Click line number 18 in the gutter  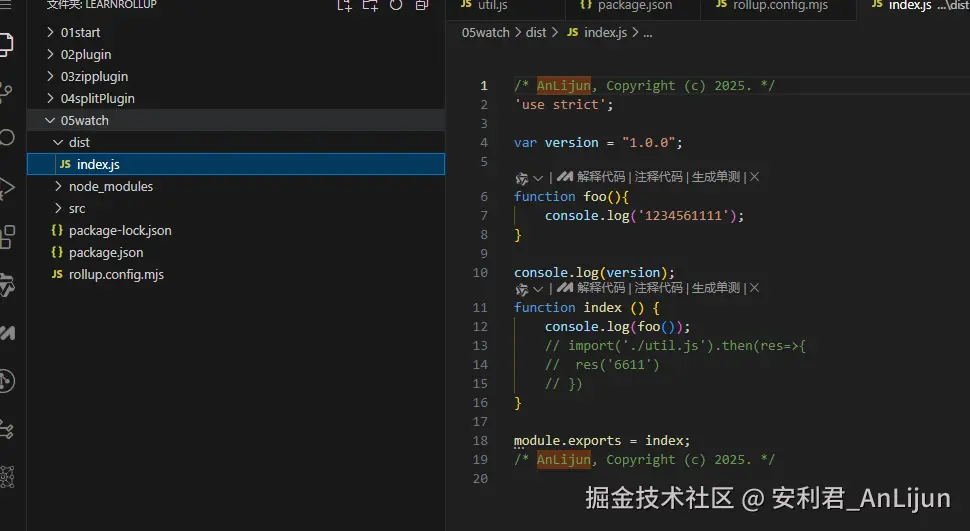click(x=480, y=441)
